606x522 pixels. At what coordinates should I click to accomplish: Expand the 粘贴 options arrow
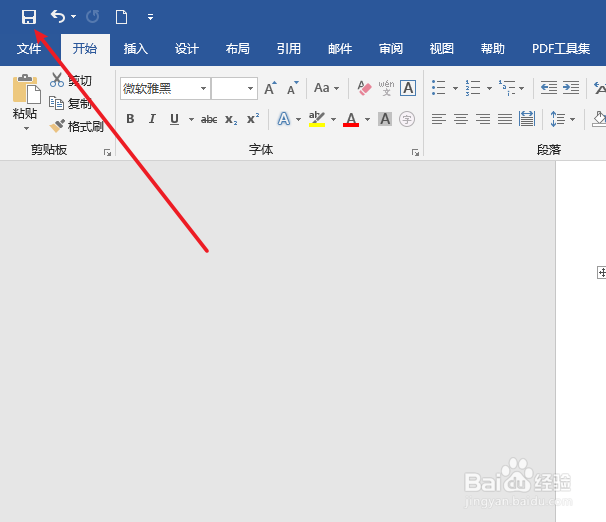pos(26,128)
